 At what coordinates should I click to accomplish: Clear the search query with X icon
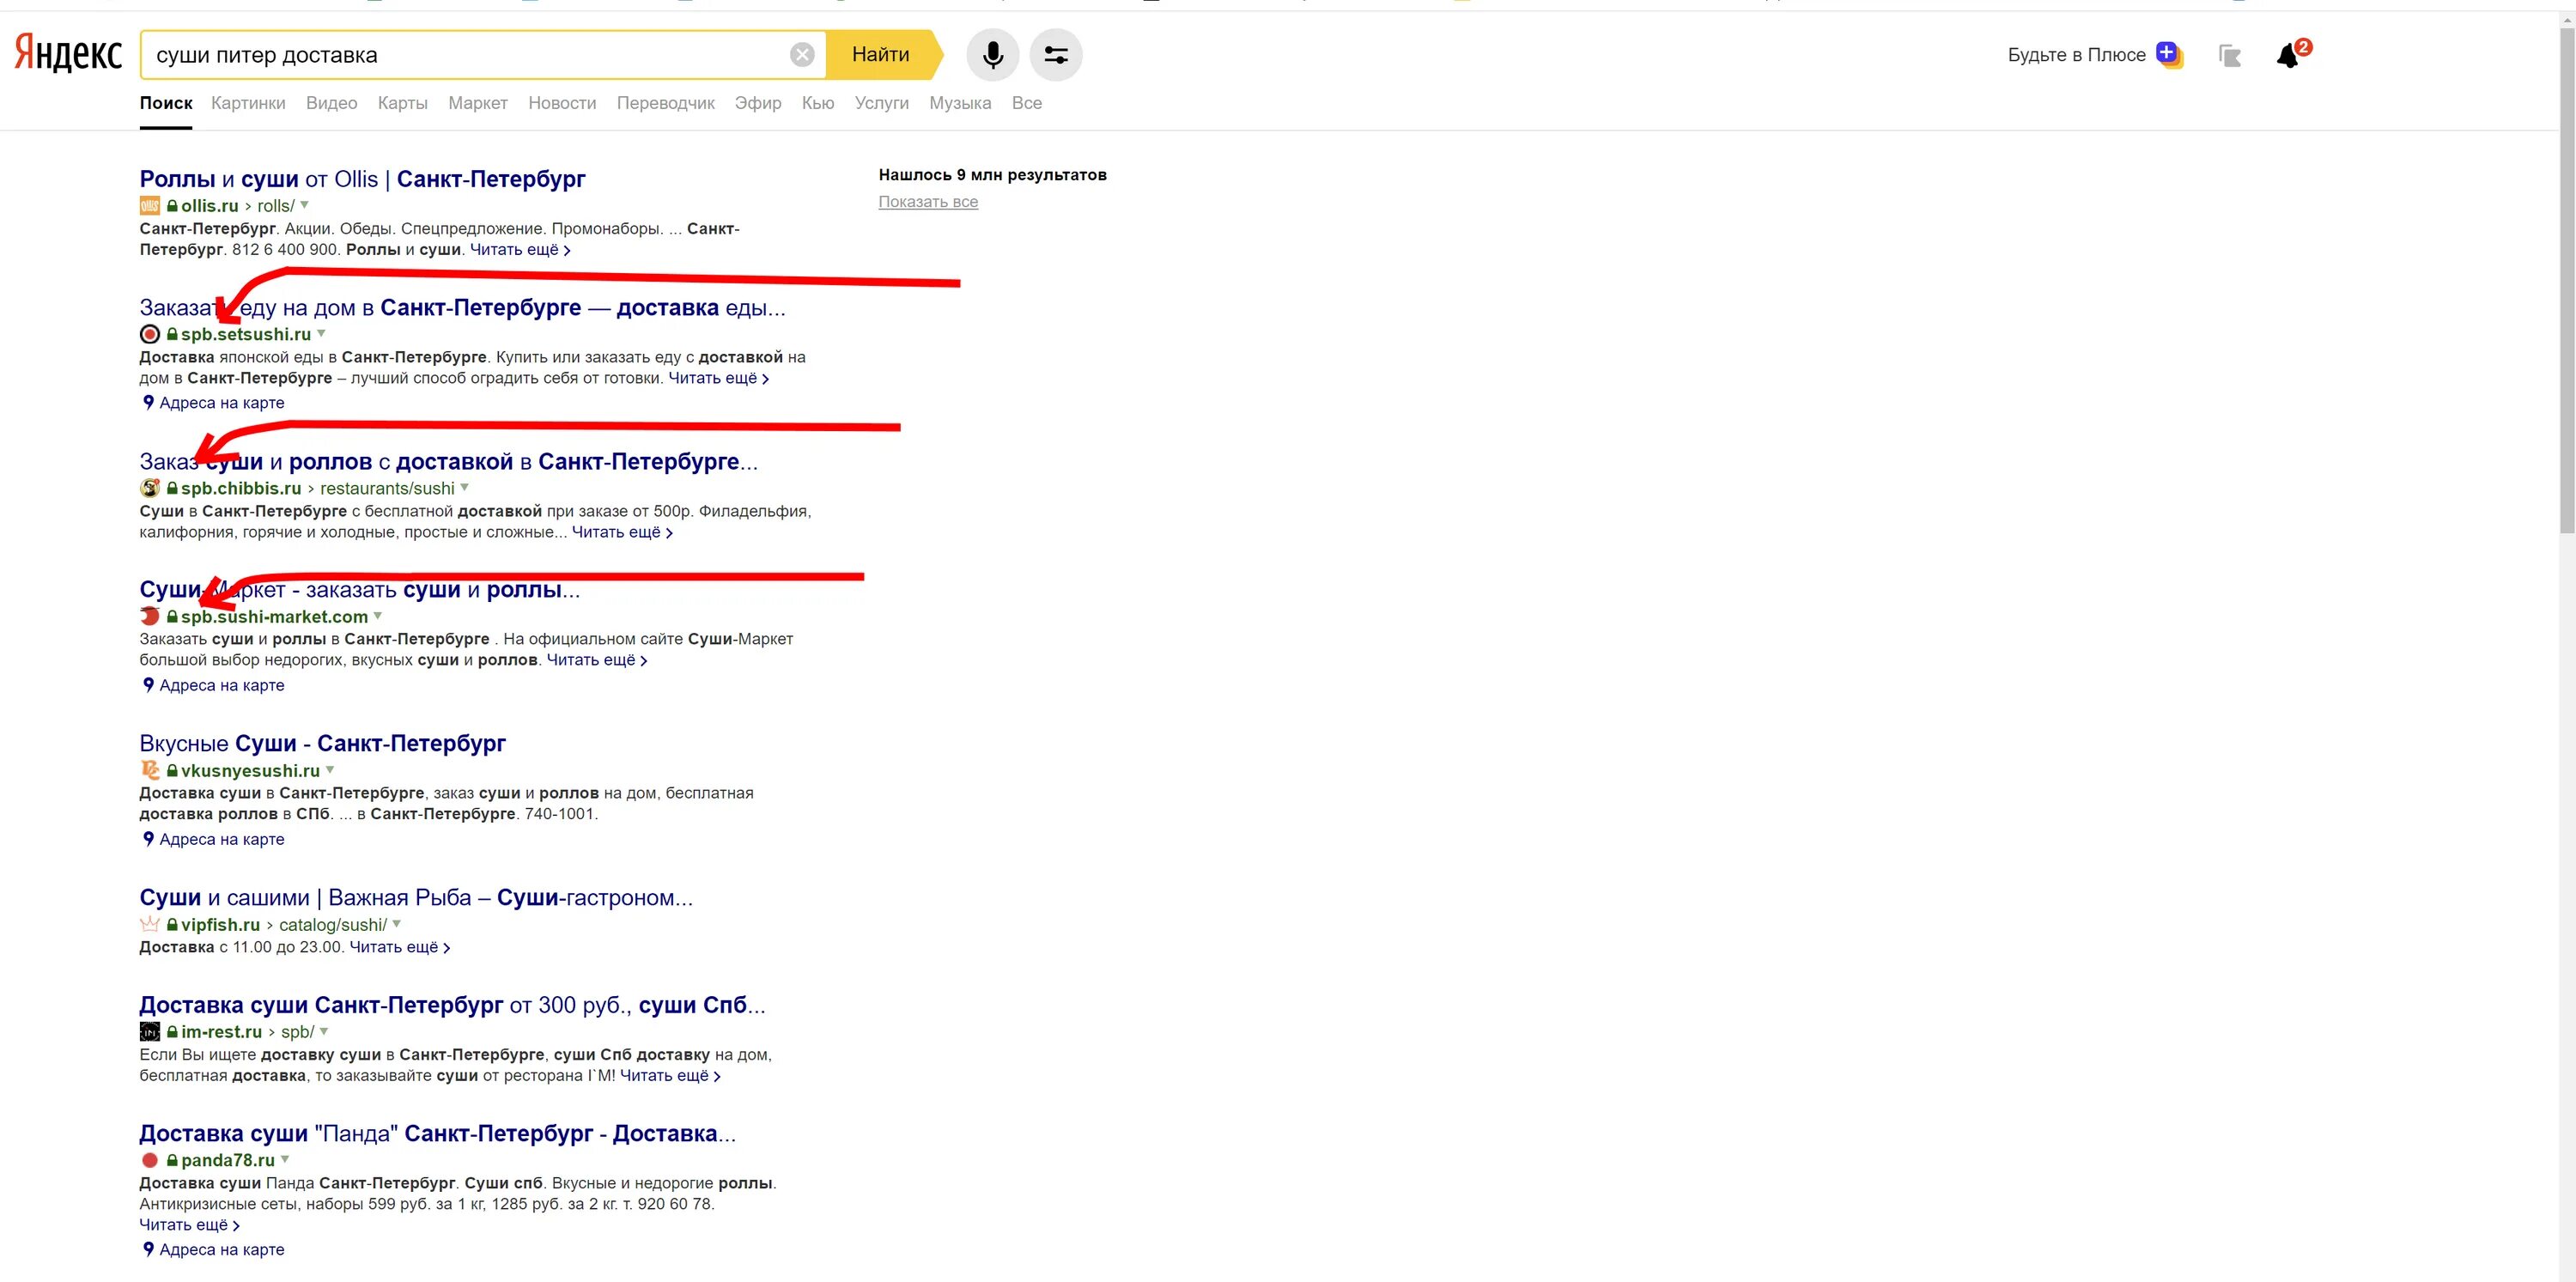[802, 55]
